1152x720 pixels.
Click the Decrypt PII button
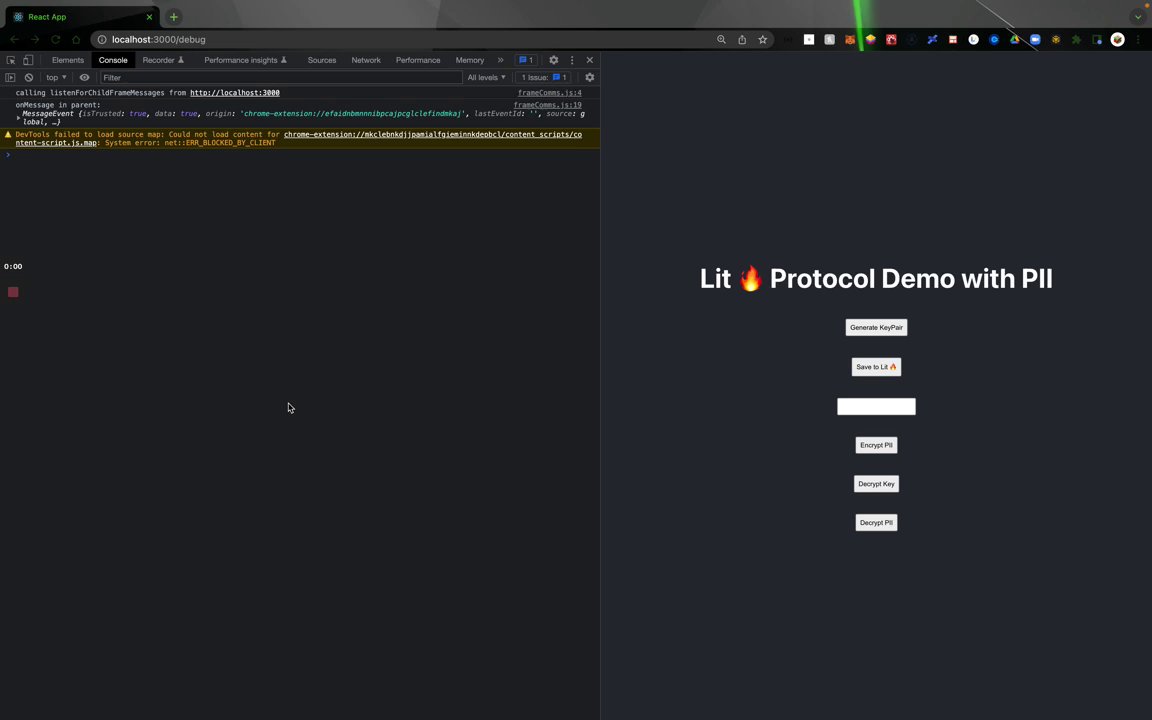(x=876, y=523)
